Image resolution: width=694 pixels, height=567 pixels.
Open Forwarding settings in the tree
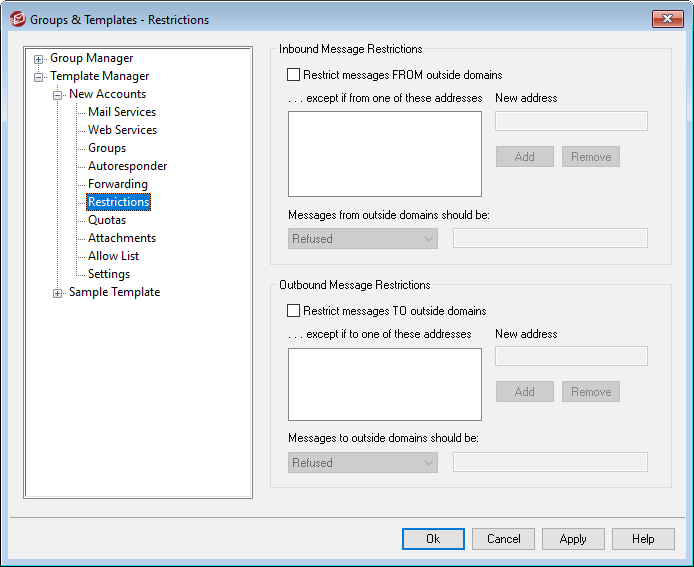tap(117, 184)
